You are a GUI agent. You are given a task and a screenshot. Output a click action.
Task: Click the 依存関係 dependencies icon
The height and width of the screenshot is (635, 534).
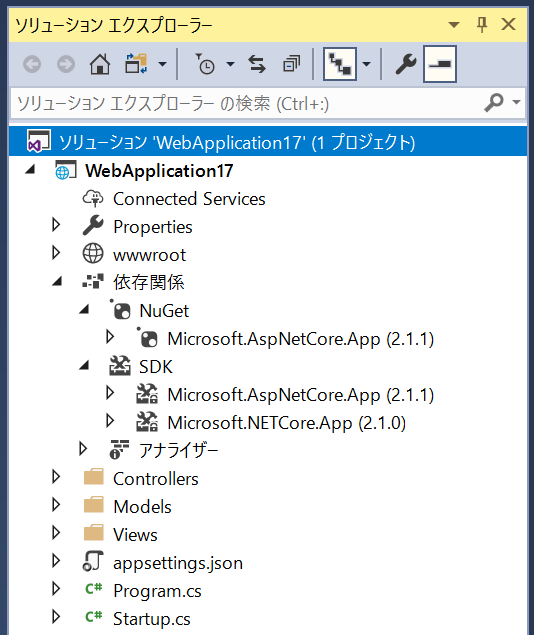click(x=93, y=281)
